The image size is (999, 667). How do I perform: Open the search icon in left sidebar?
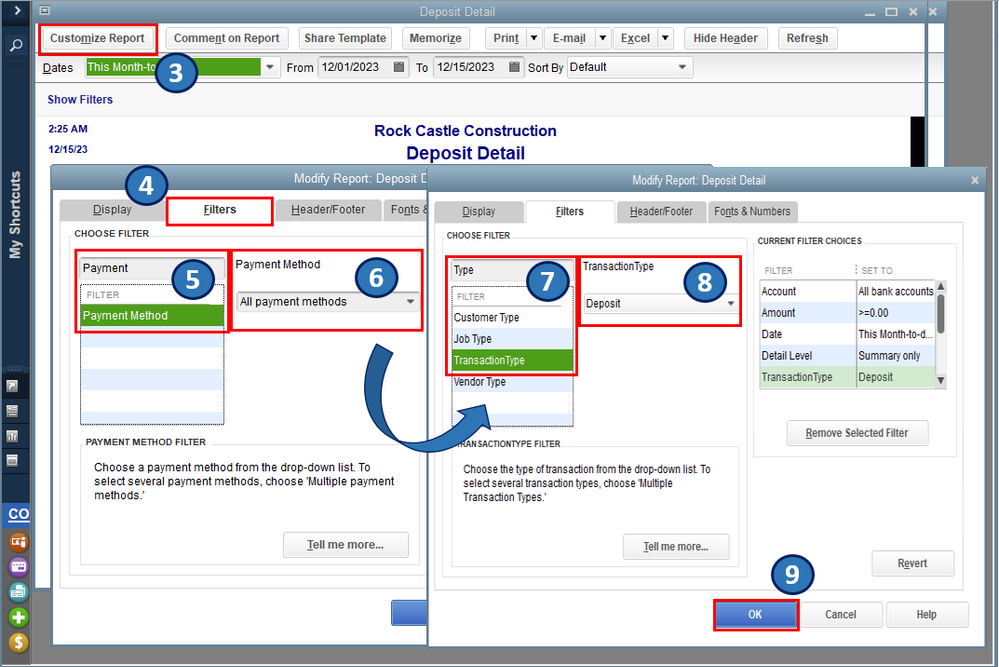16,45
